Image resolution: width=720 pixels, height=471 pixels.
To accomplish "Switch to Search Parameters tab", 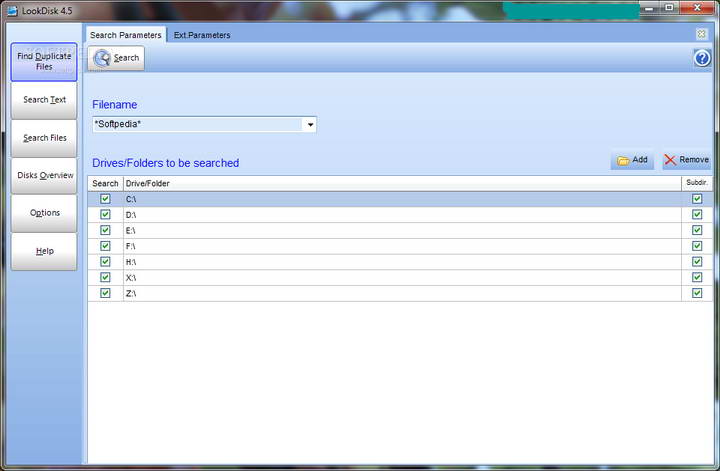I will tap(125, 35).
